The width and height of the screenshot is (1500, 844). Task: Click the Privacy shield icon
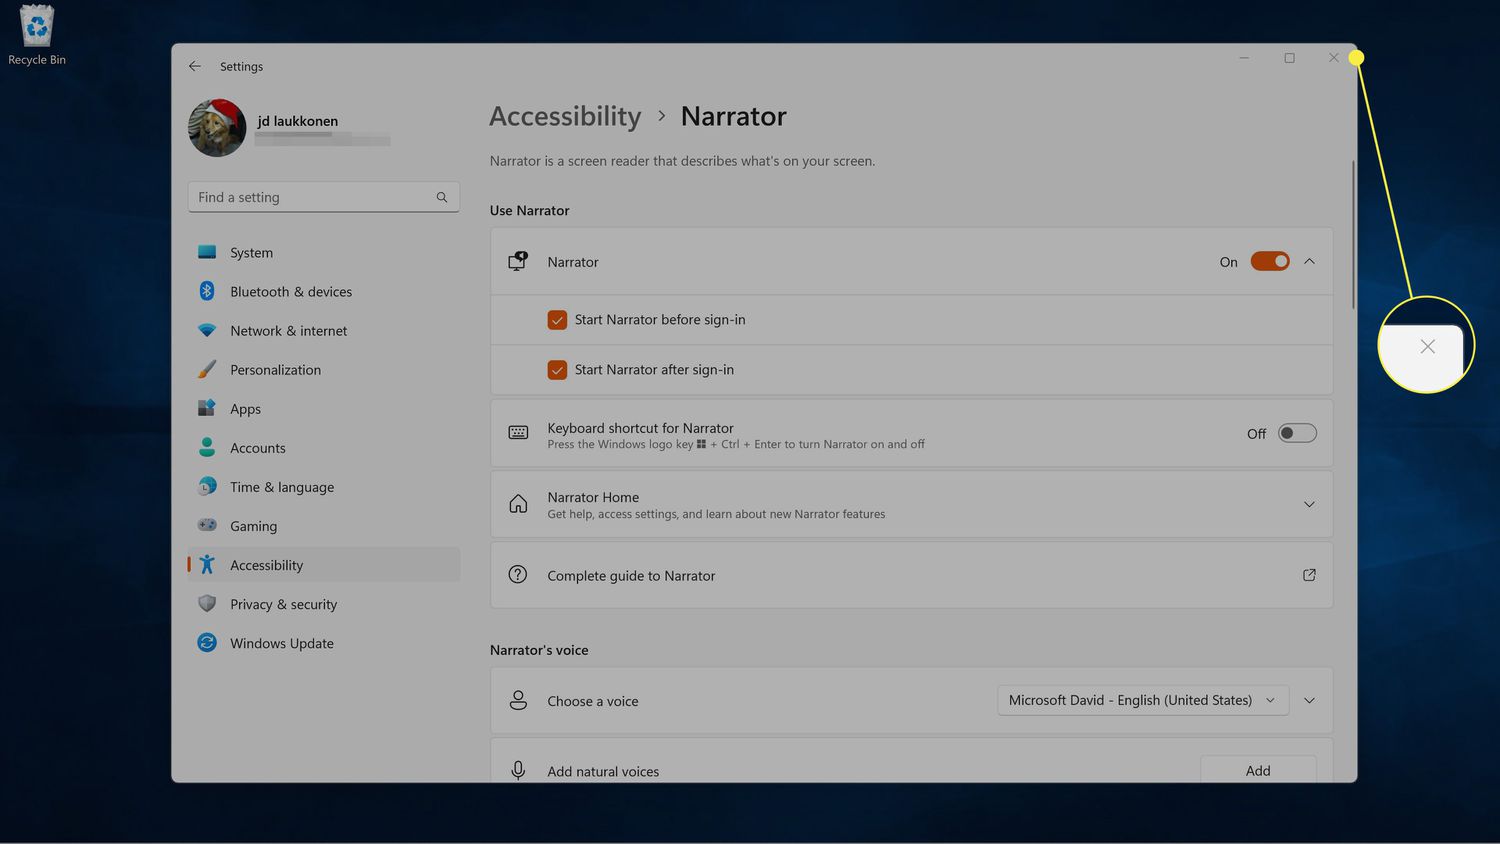[x=207, y=603]
